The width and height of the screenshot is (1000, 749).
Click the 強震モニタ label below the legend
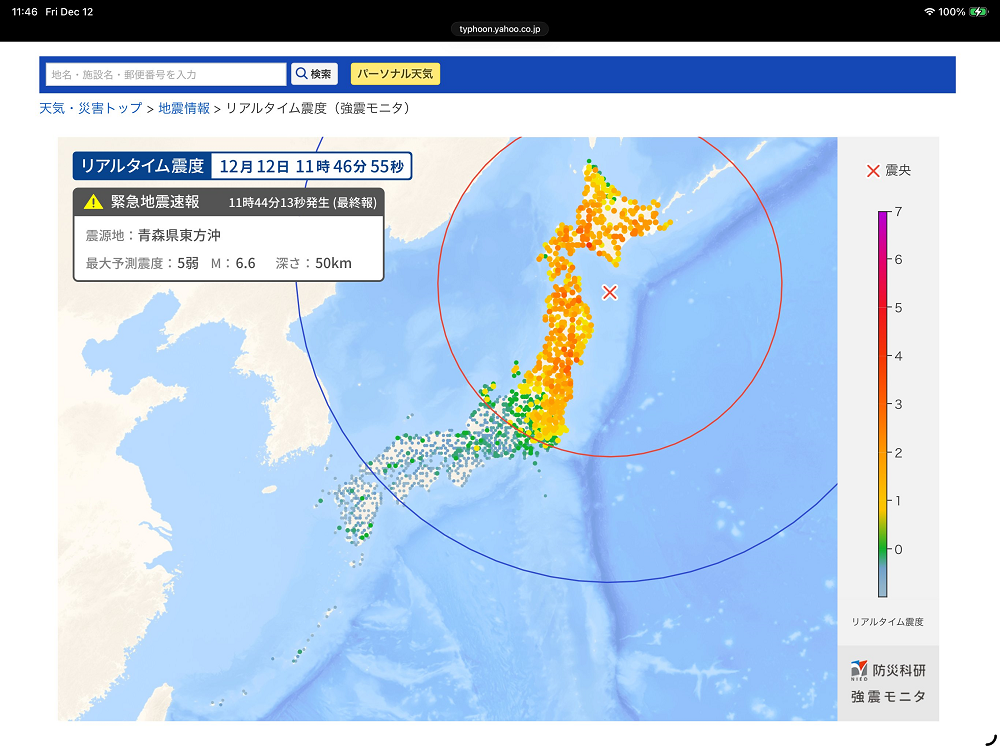point(888,697)
